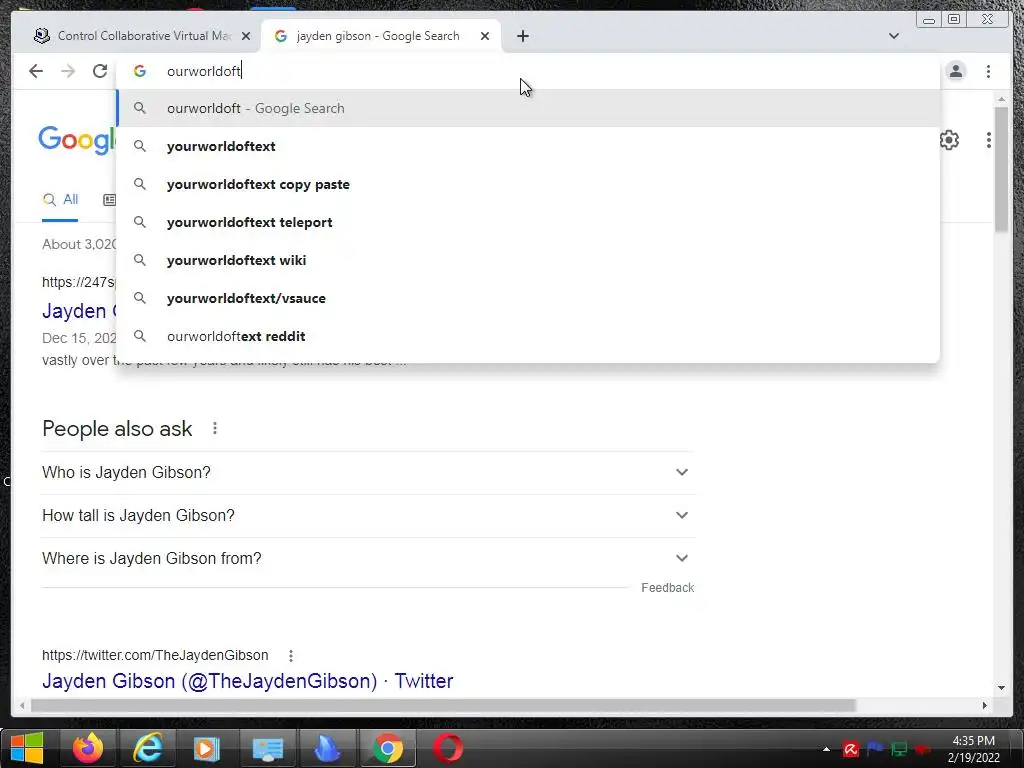The image size is (1024, 768).
Task: Select 'yourworldoftext teleport' suggestion
Action: 528,222
